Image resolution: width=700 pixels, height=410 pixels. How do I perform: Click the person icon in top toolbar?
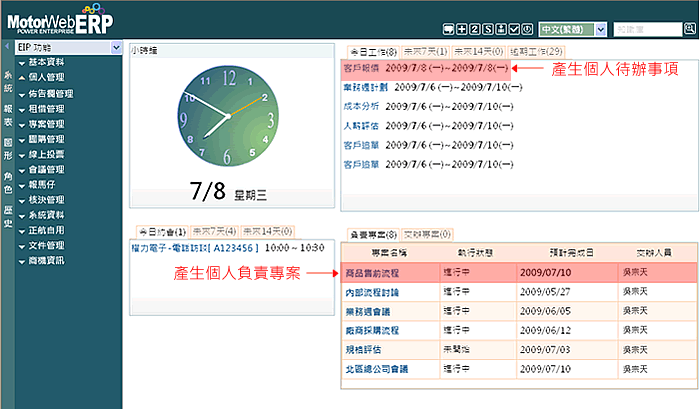500,30
